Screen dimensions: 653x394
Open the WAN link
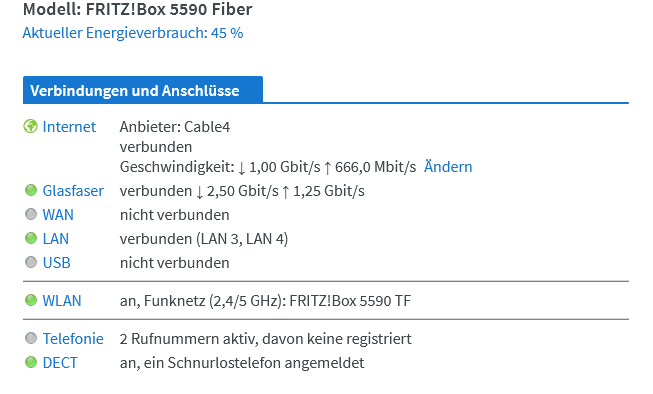tap(58, 215)
